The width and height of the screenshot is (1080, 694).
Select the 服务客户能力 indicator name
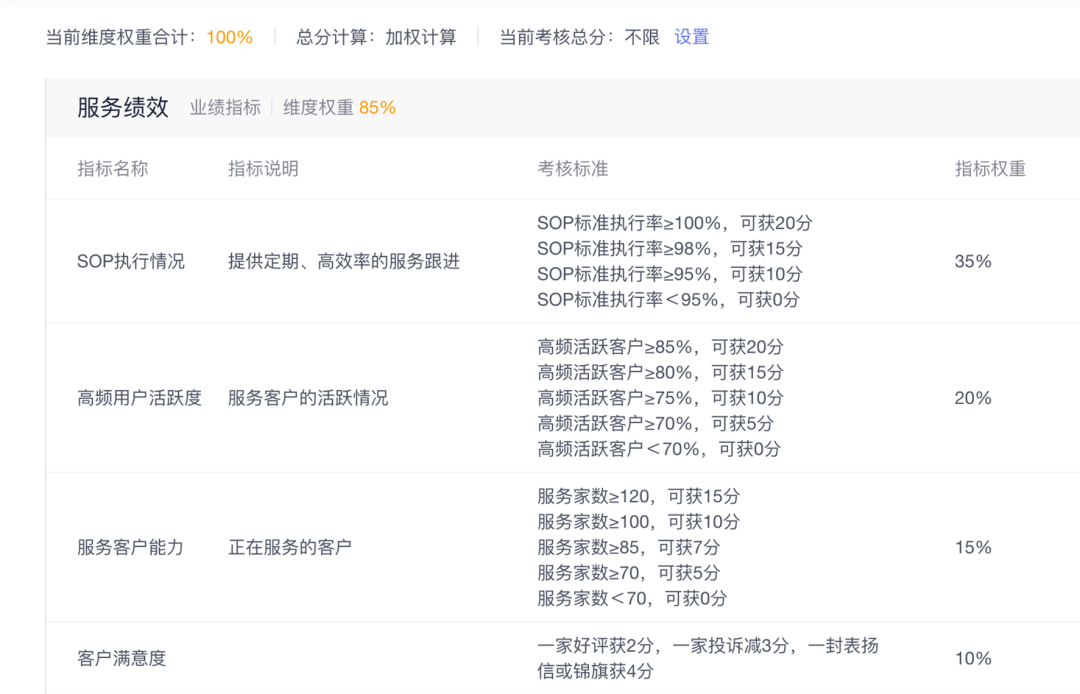130,547
